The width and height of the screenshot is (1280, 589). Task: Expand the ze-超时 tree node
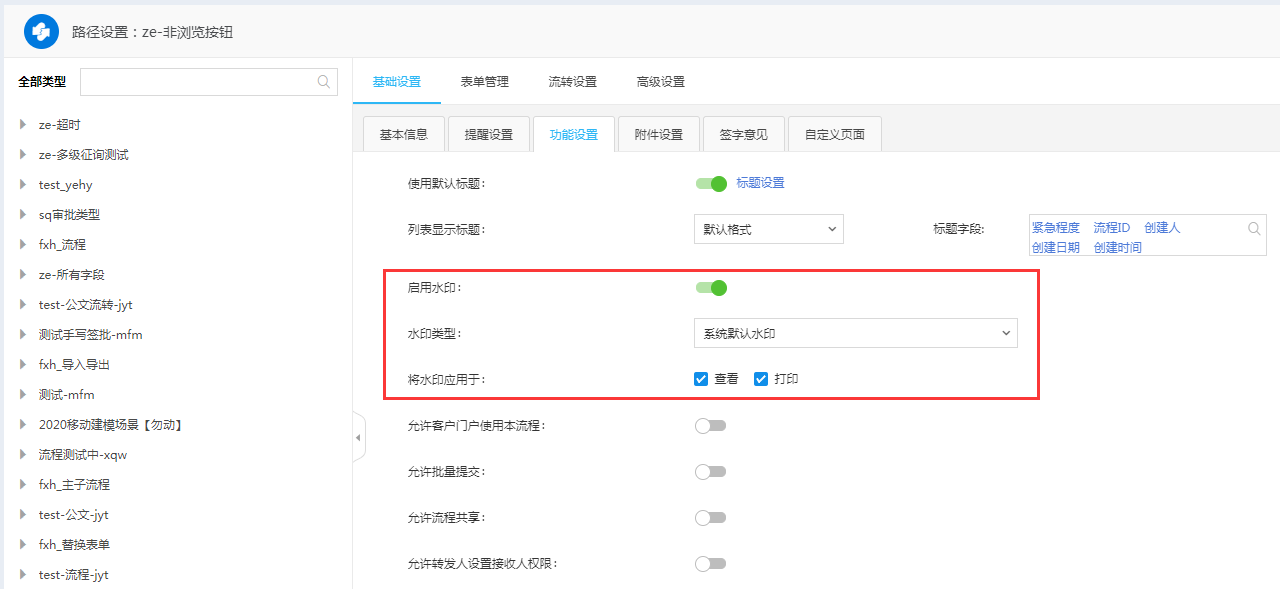click(x=23, y=125)
